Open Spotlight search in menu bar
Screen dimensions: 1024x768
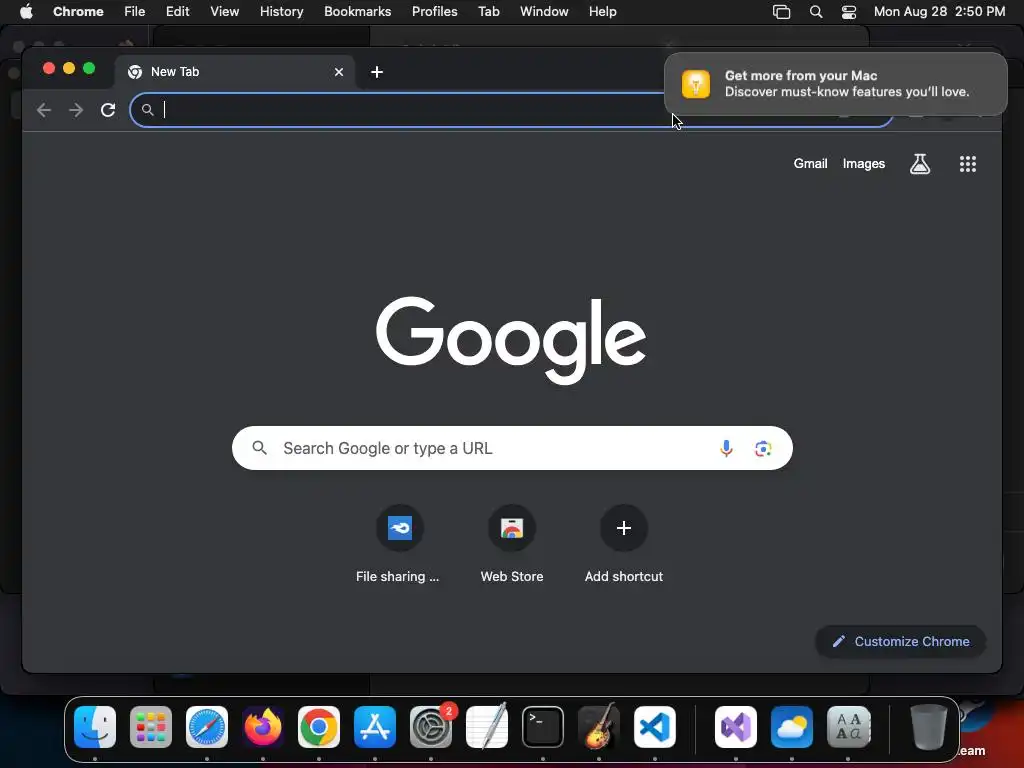(x=816, y=11)
